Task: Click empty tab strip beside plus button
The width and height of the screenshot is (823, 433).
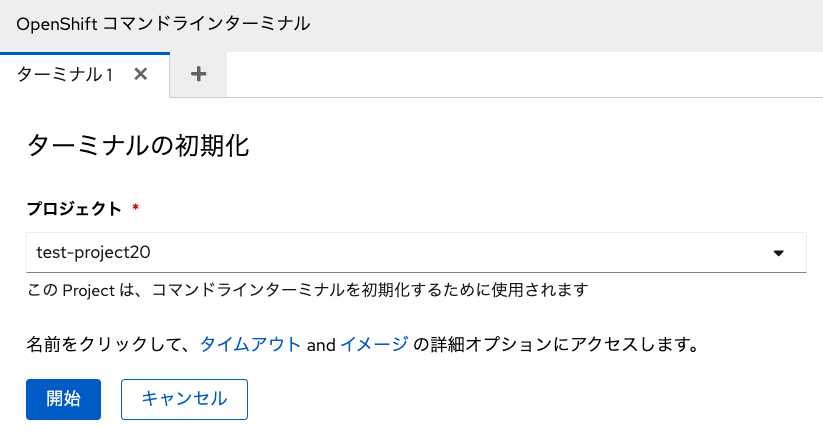Action: pyautogui.click(x=525, y=74)
